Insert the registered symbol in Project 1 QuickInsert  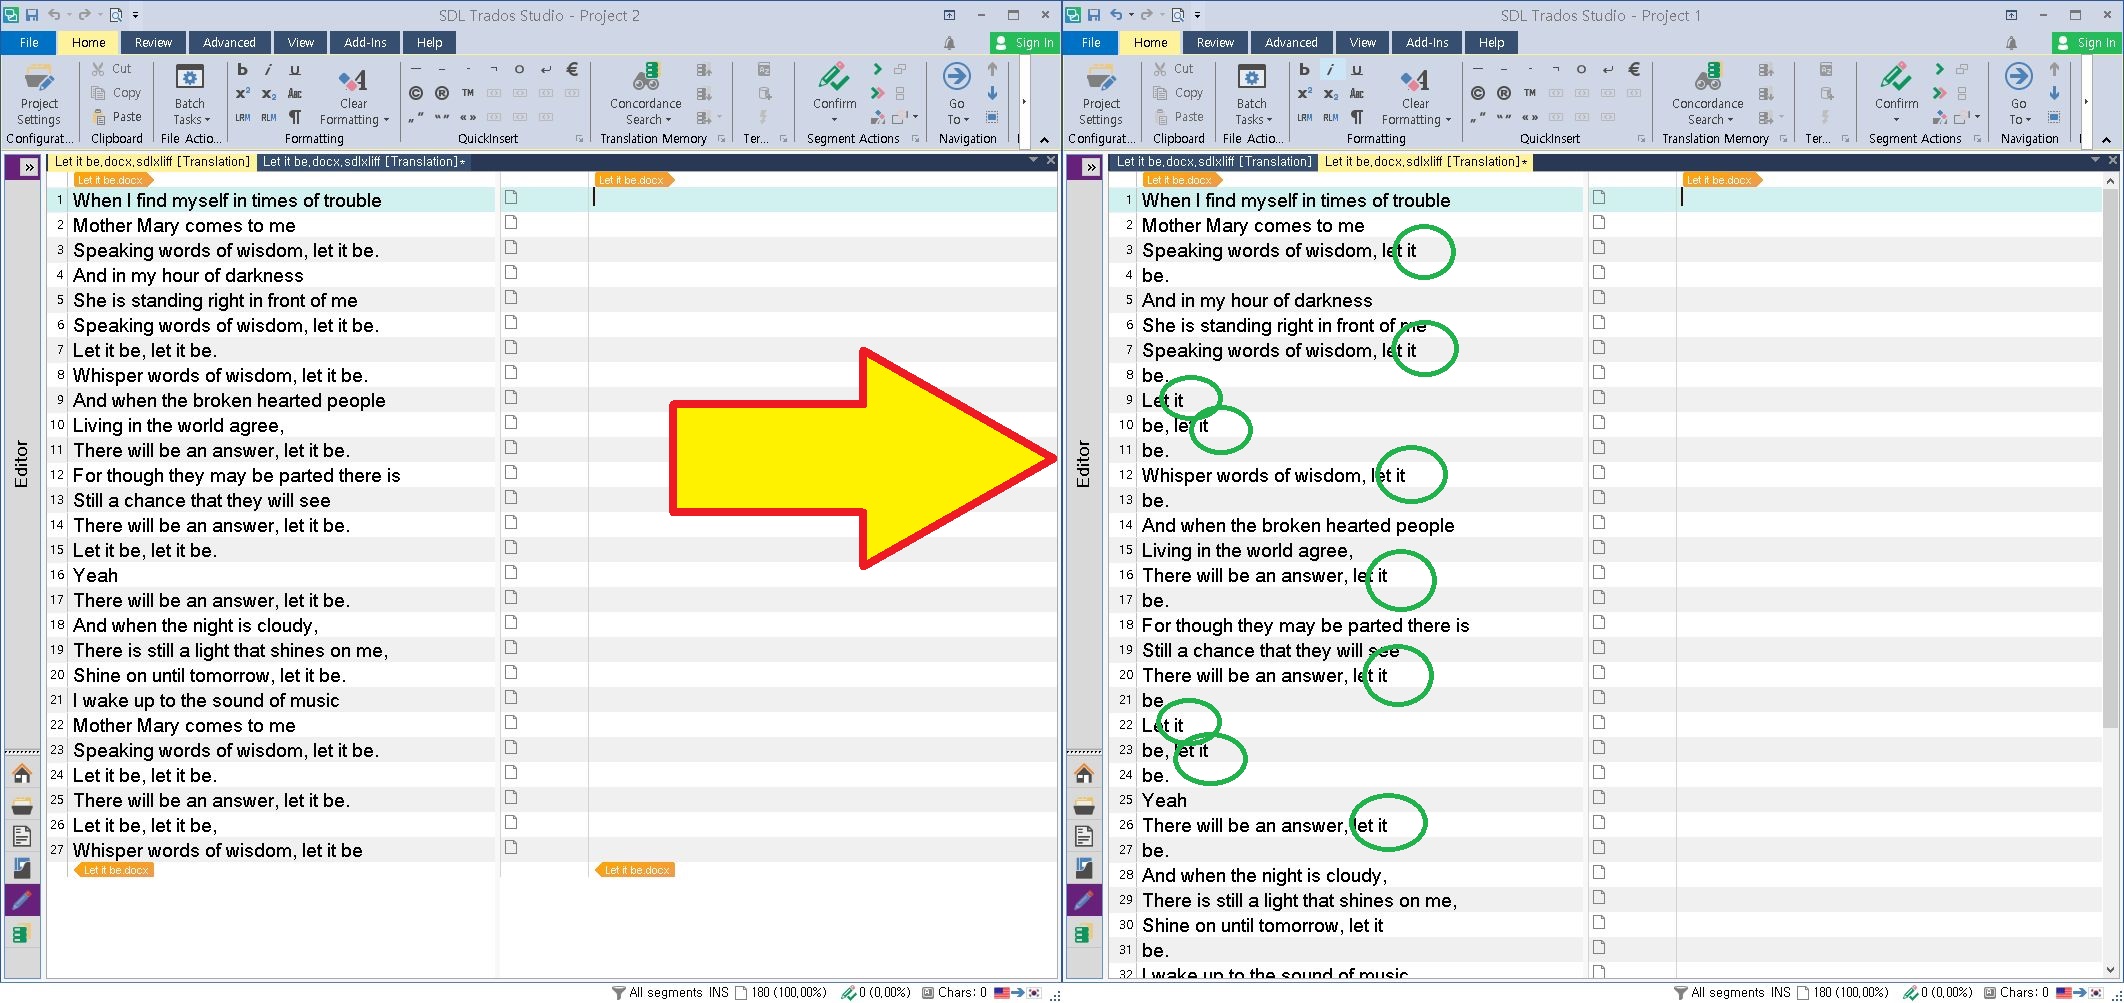point(1504,93)
